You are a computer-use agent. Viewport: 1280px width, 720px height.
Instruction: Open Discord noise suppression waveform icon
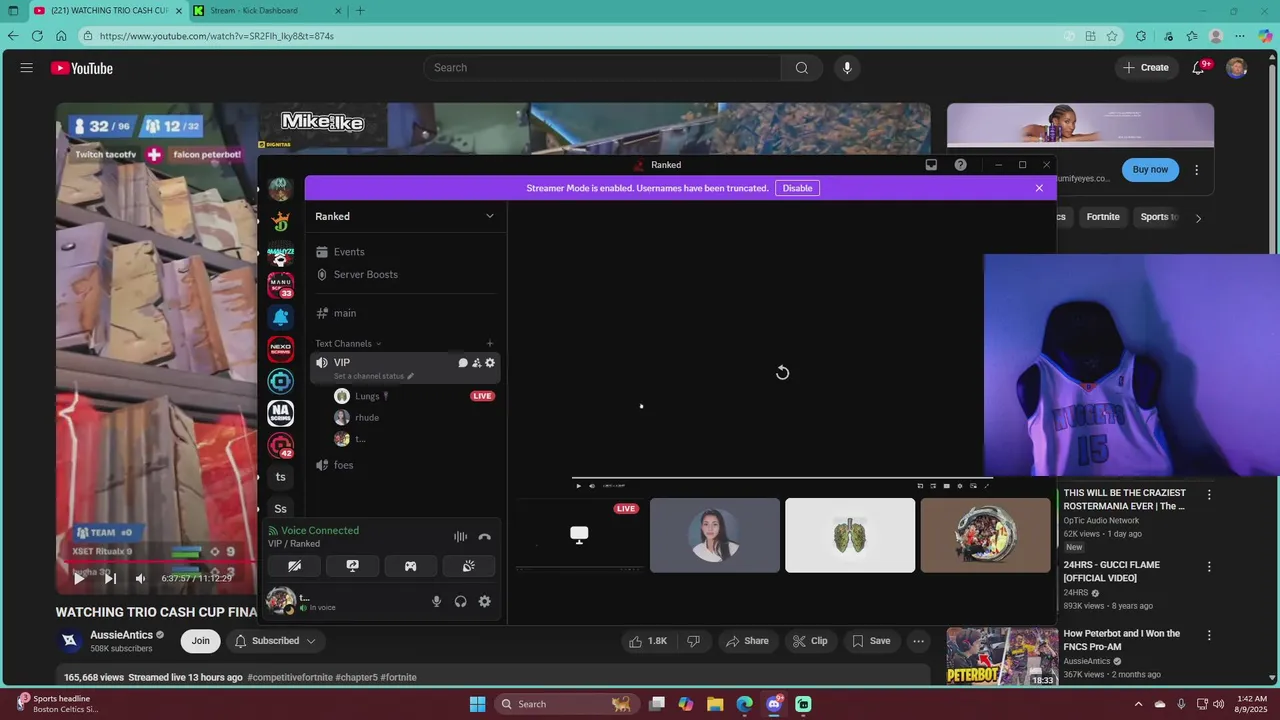[x=460, y=537]
